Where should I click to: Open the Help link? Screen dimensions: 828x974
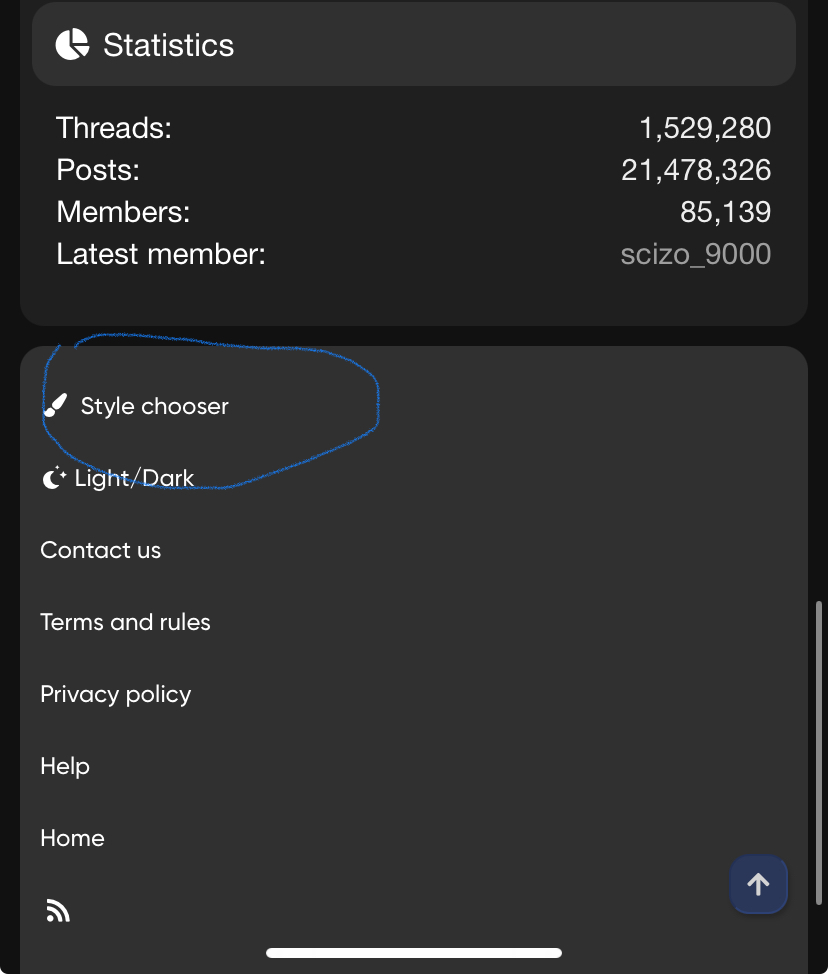65,766
